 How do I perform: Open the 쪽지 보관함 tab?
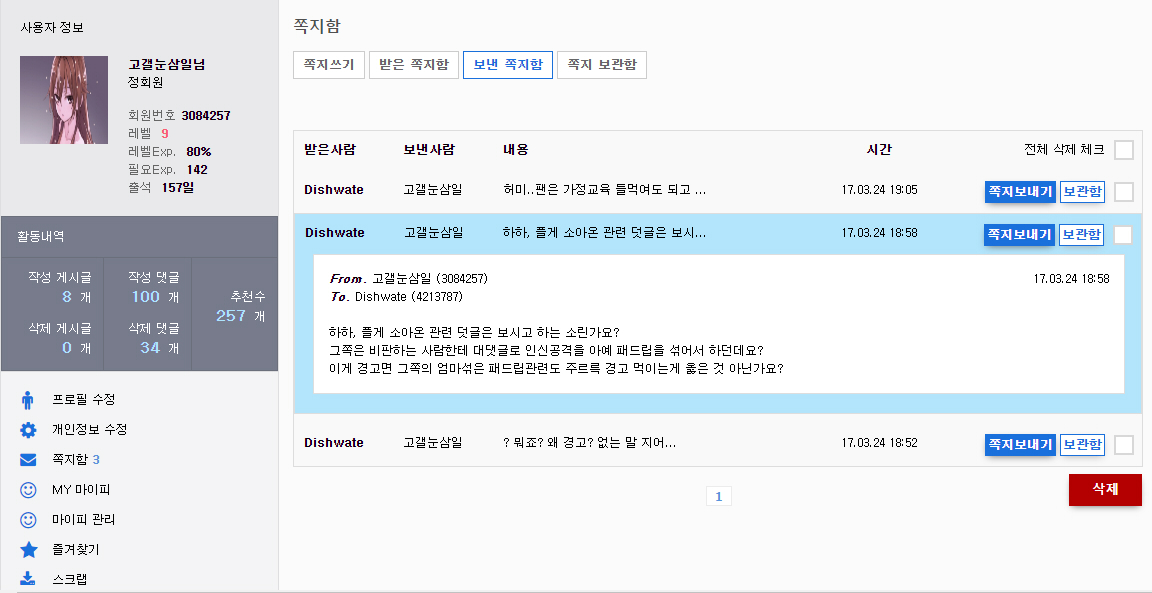click(x=602, y=65)
